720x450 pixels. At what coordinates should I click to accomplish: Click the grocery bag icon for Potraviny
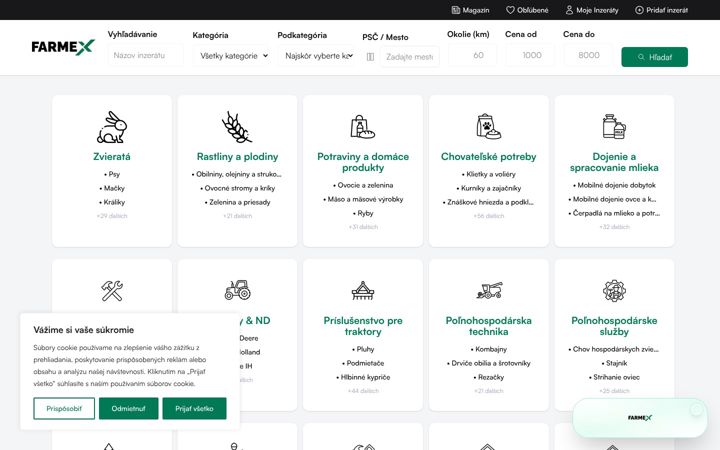(363, 127)
